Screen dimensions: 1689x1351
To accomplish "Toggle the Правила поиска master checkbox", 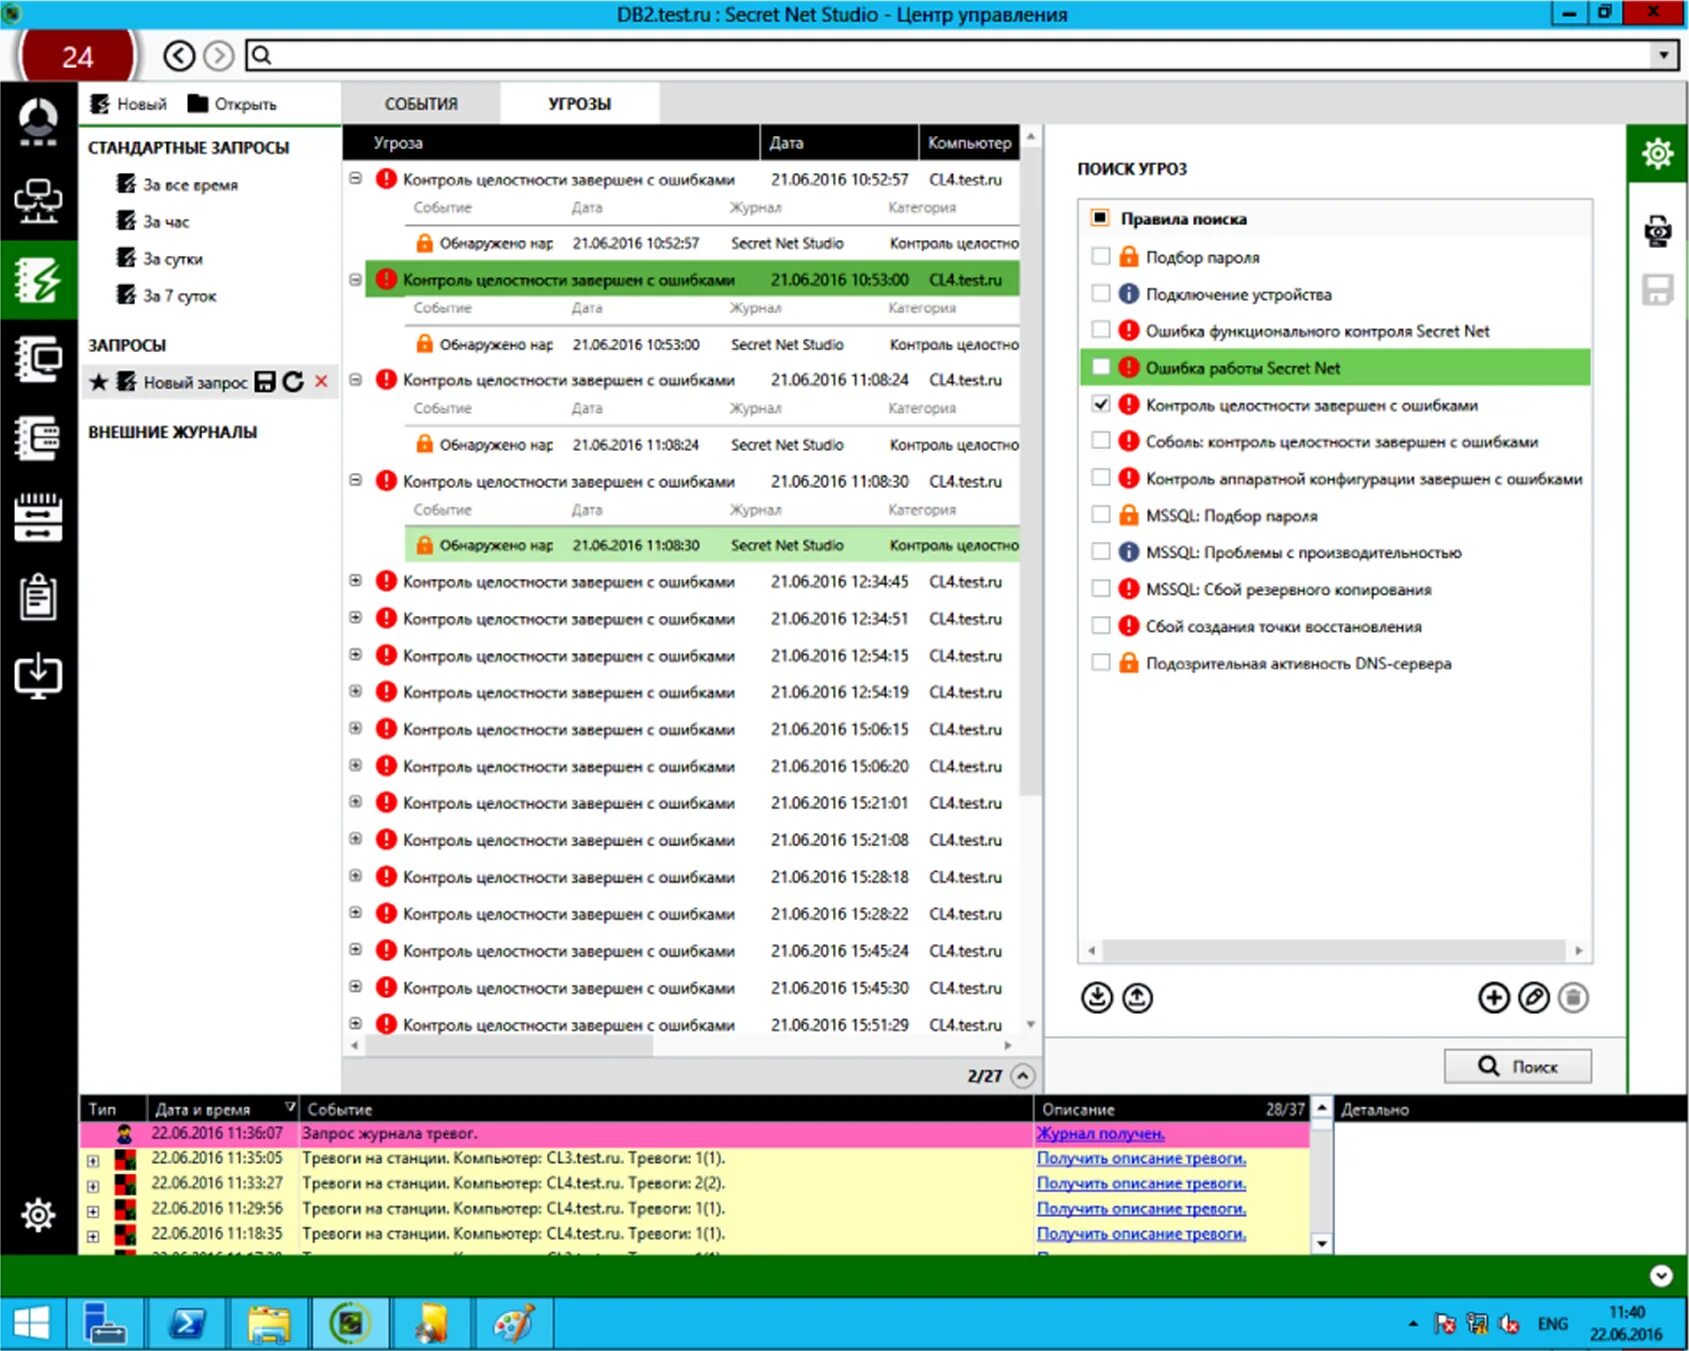I will pyautogui.click(x=1100, y=218).
